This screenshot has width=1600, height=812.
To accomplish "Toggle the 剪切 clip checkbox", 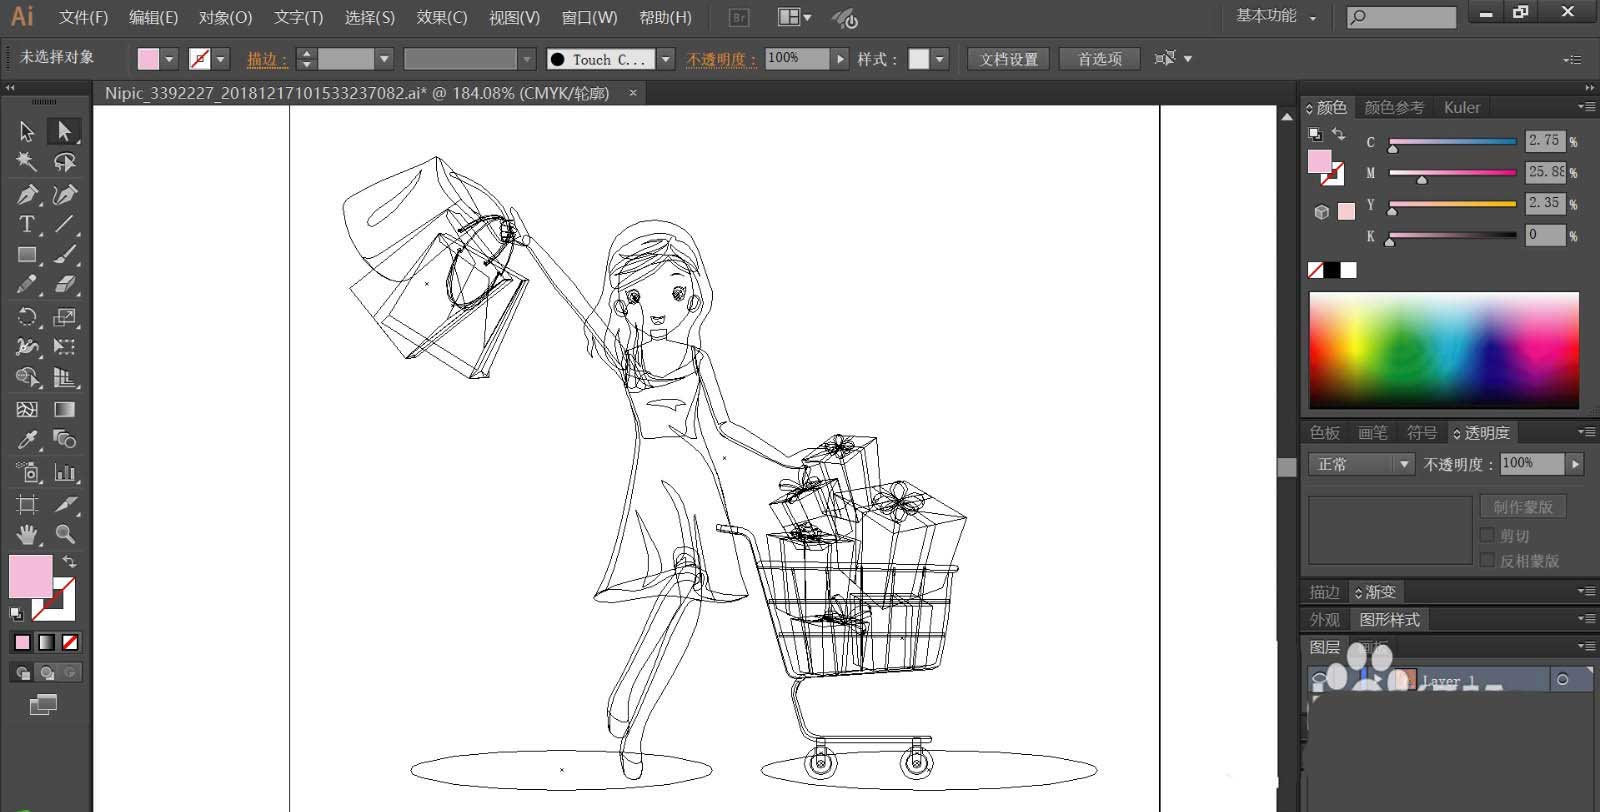I will [1487, 535].
